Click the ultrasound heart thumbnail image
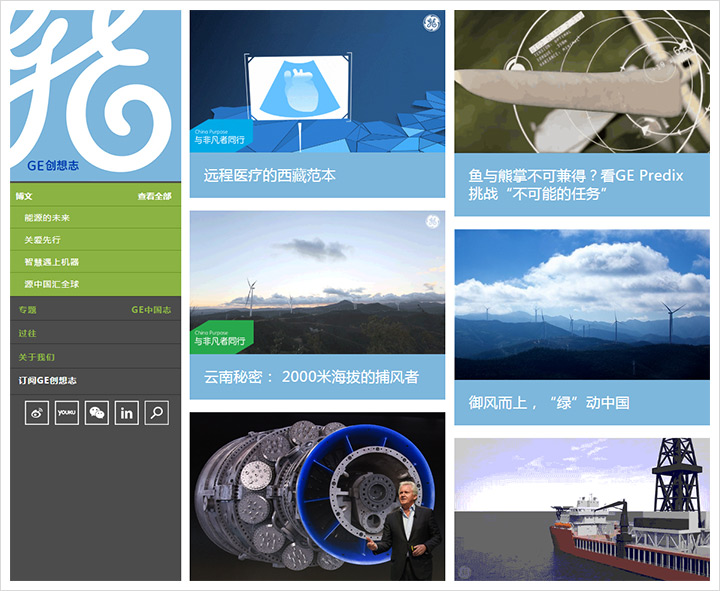This screenshot has height=591, width=720. (x=317, y=81)
